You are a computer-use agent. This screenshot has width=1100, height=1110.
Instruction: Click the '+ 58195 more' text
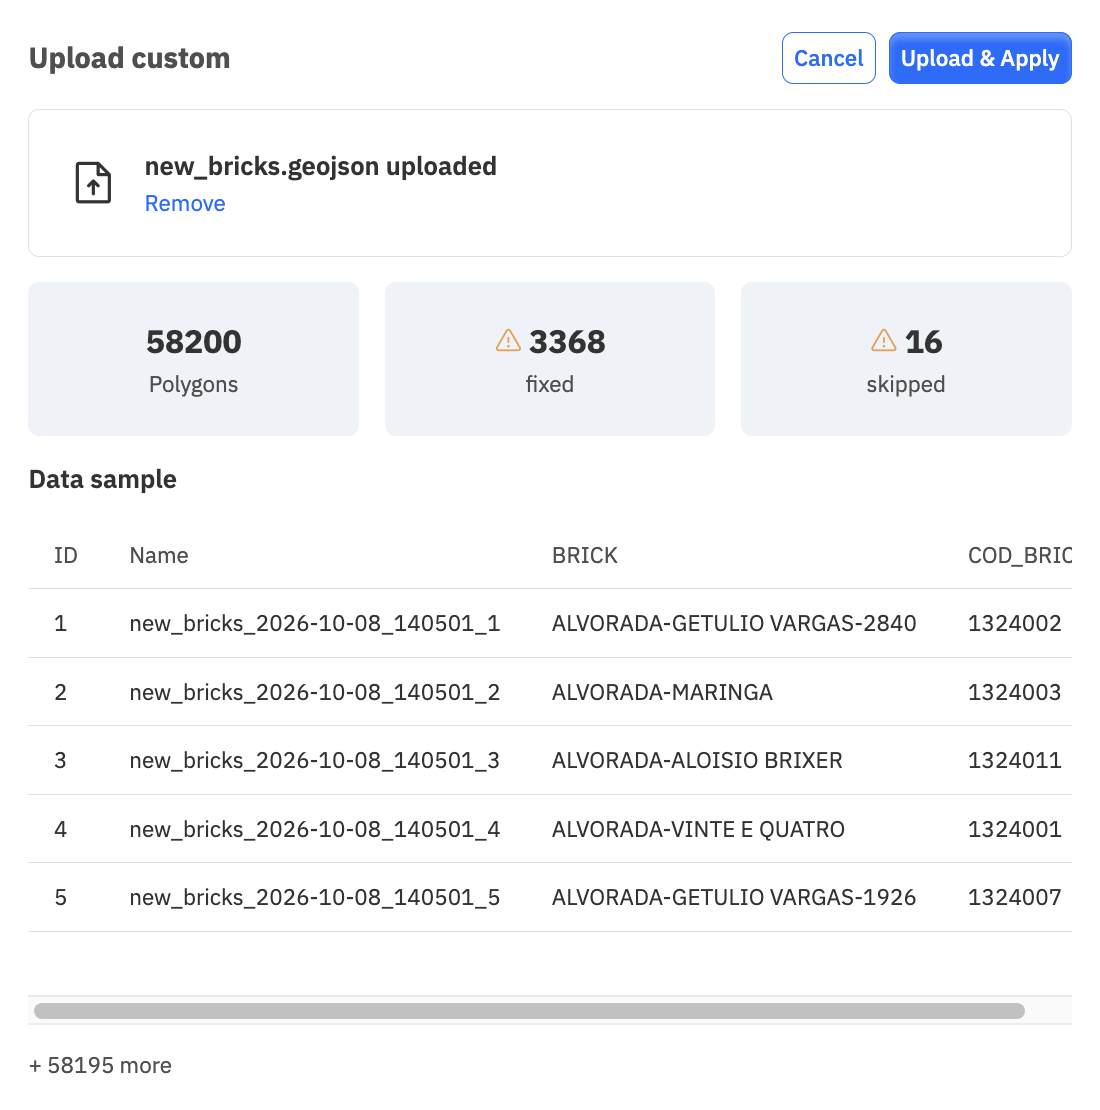point(100,1065)
